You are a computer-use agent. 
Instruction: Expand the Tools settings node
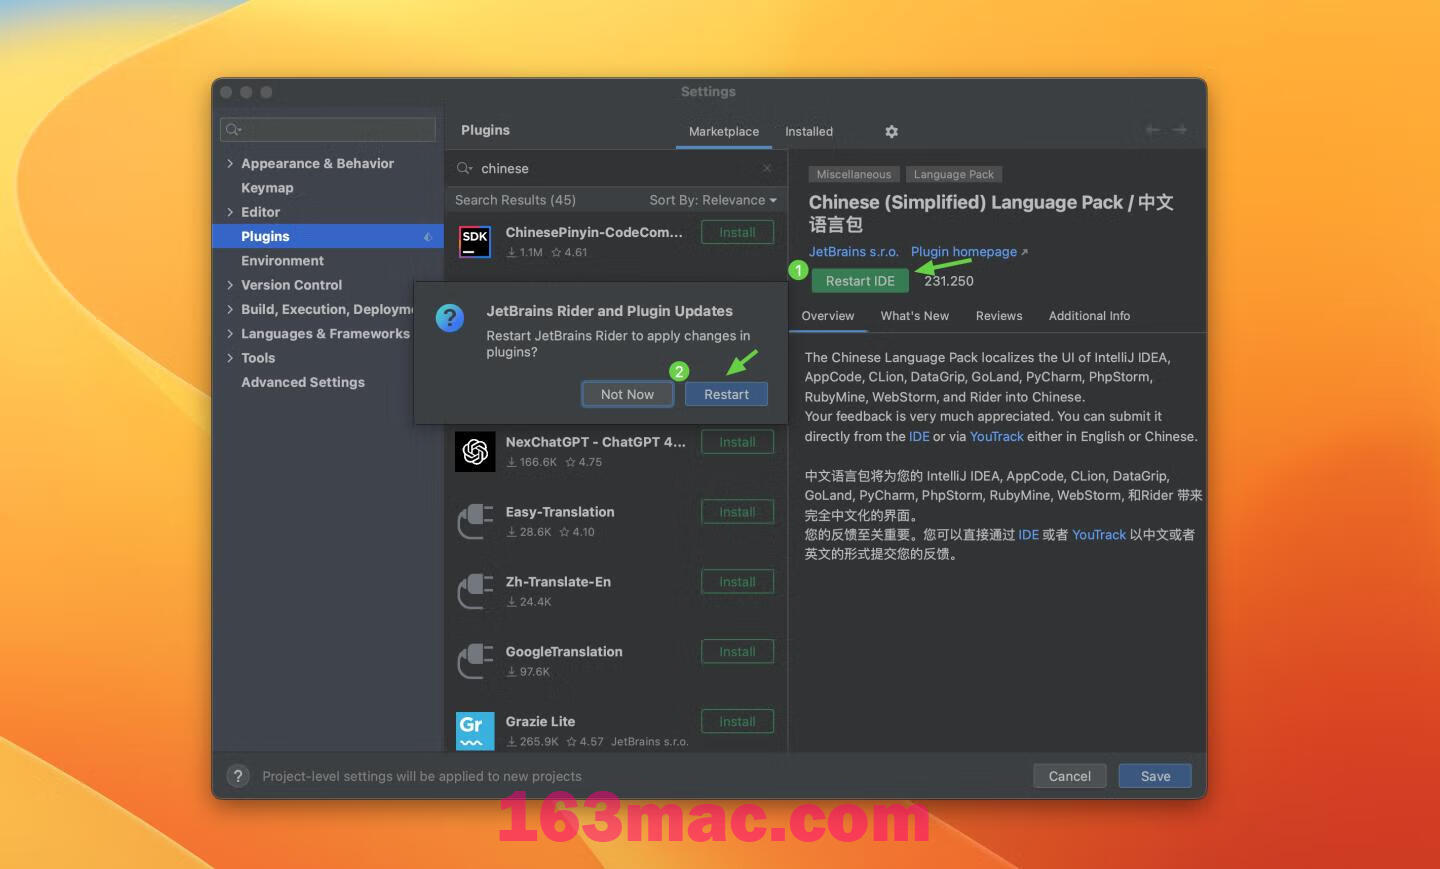pyautogui.click(x=230, y=358)
